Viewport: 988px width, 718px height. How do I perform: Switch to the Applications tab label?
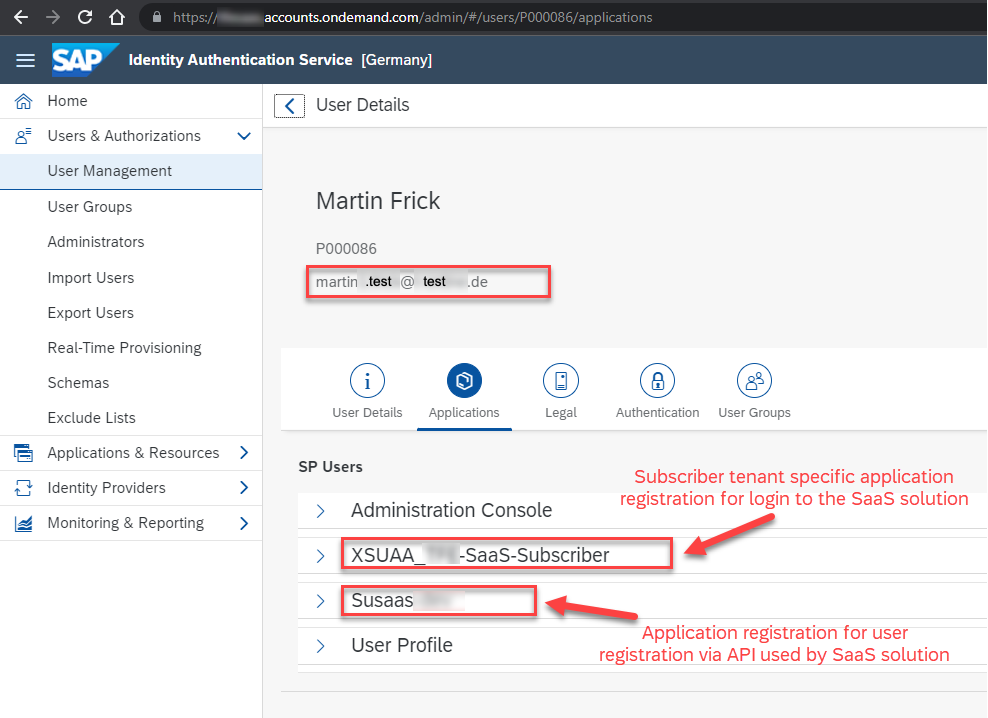point(464,413)
